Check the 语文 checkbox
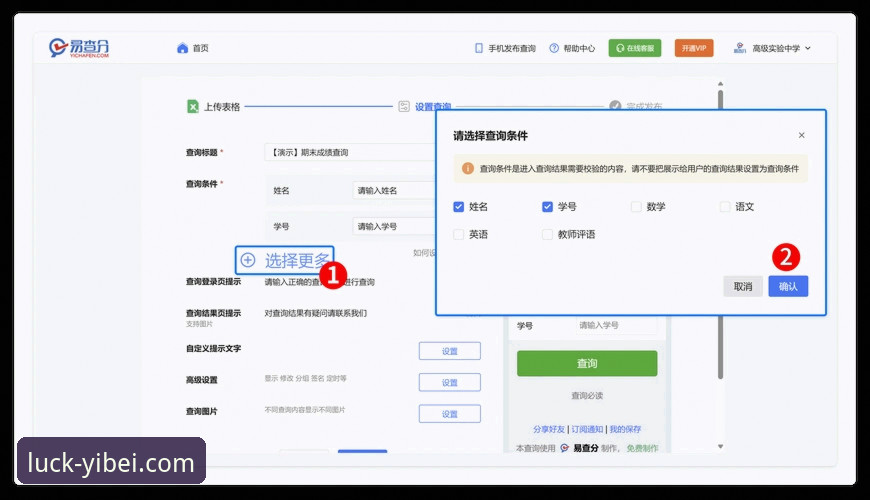 coord(725,206)
